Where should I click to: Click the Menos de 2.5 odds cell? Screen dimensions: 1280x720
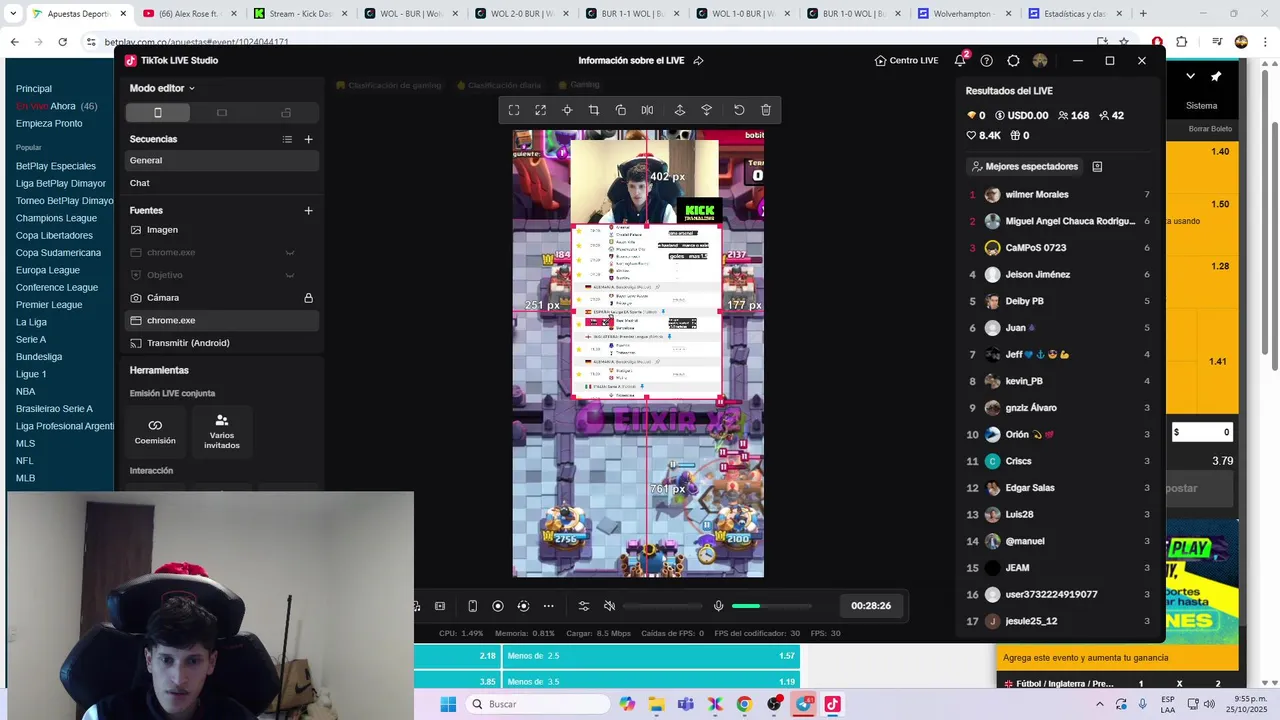[x=650, y=656]
